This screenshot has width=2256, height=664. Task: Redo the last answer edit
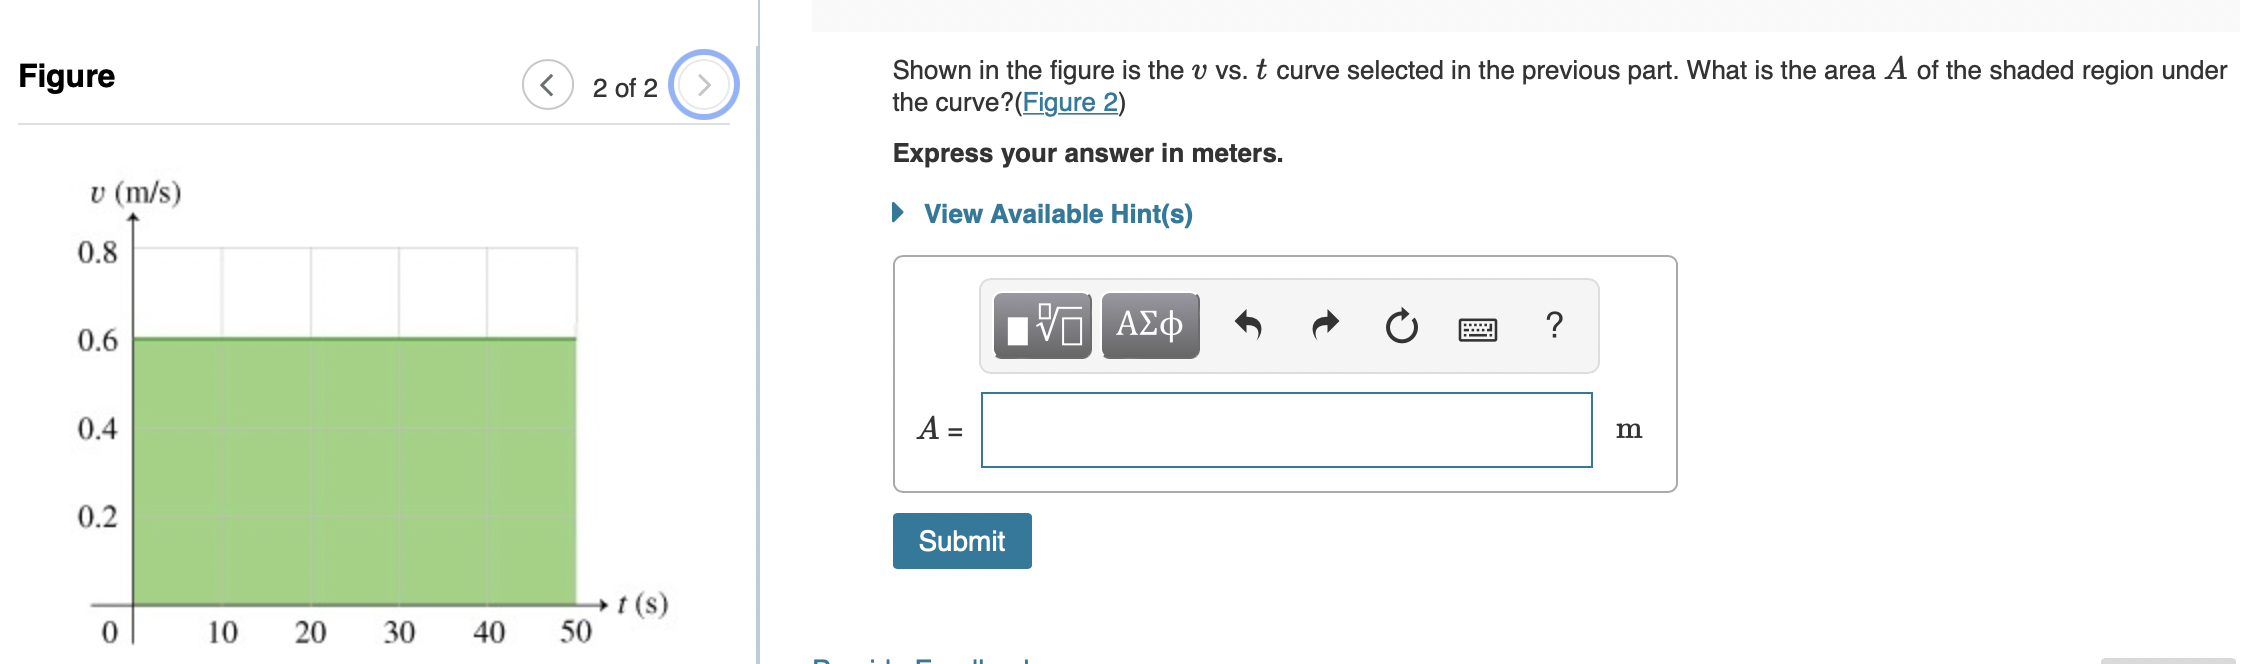click(x=1325, y=325)
